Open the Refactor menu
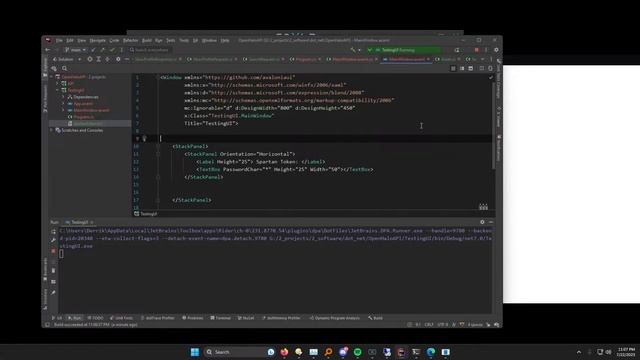This screenshot has width=640, height=360. pyautogui.click(x=131, y=40)
